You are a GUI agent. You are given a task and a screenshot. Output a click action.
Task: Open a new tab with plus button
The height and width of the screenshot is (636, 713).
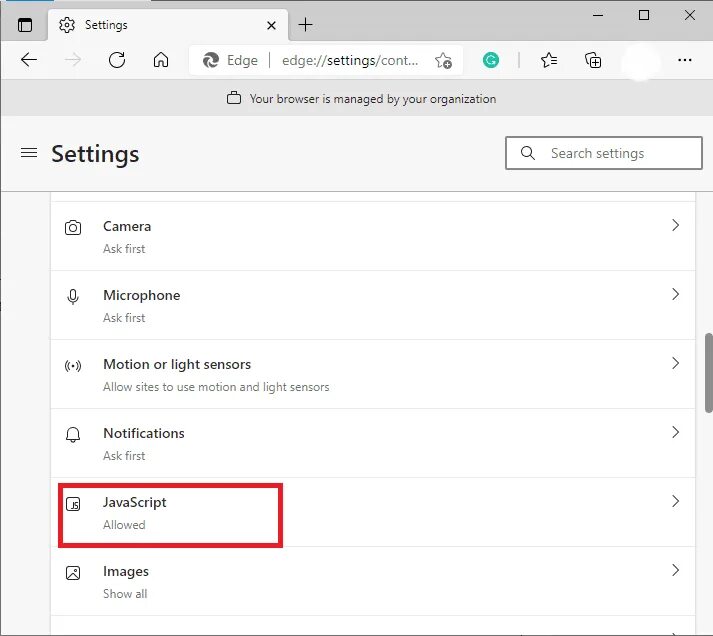306,25
